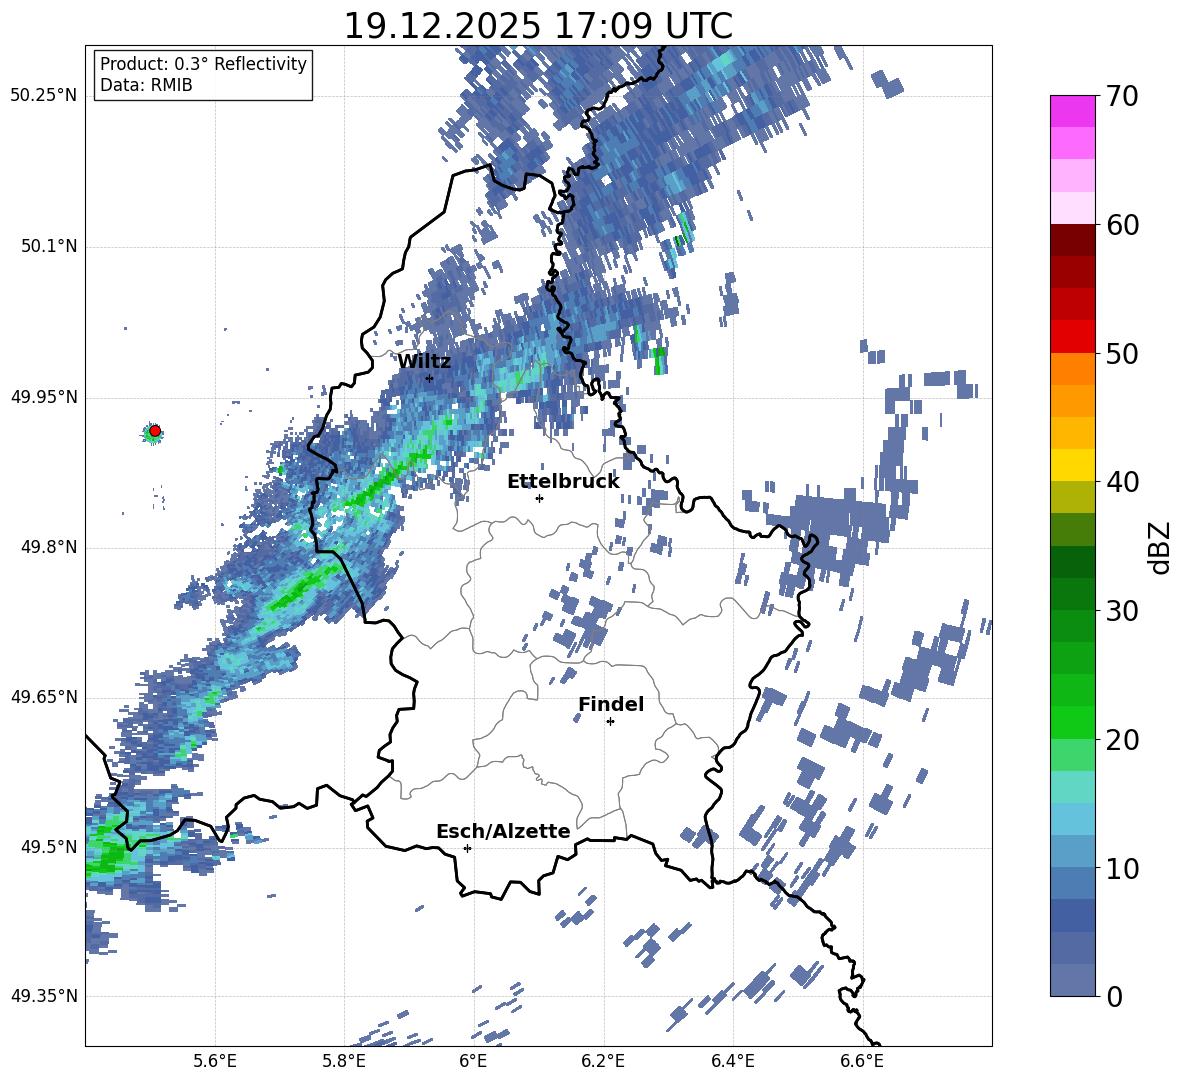Viewport: 1184px width, 1081px height.
Task: Click the Findel station label
Action: (611, 704)
